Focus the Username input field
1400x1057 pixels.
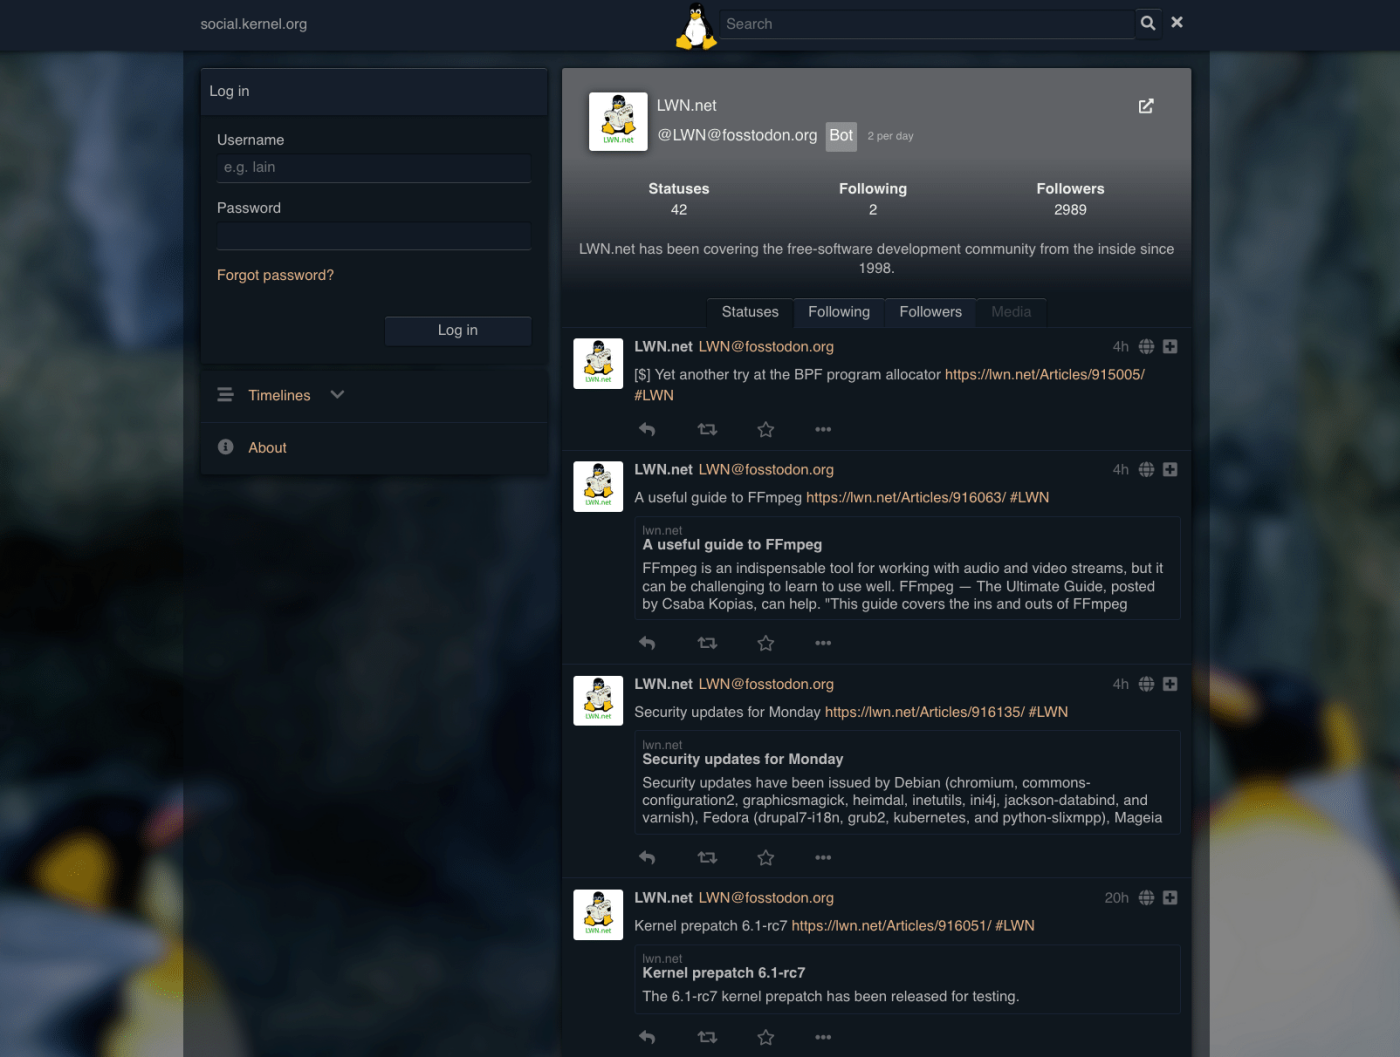pyautogui.click(x=374, y=168)
